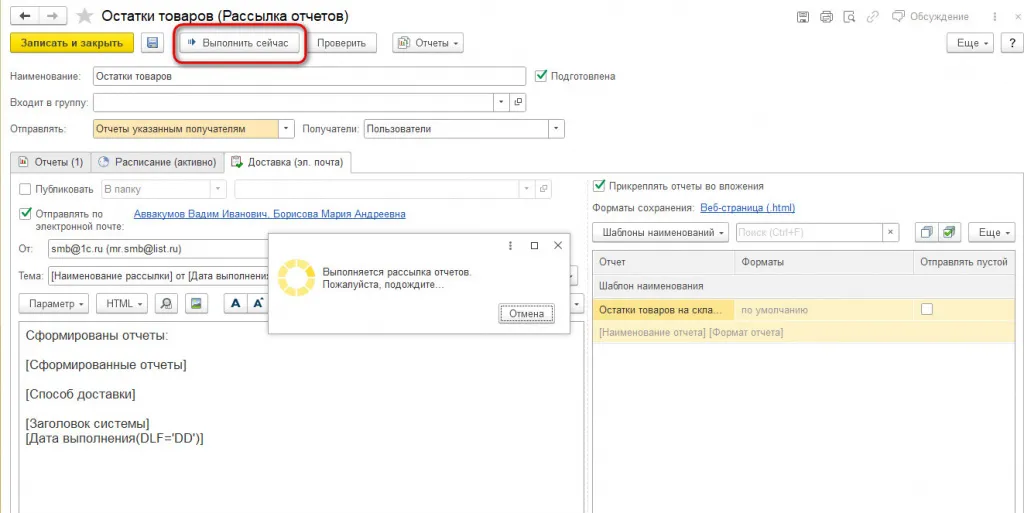Click the bold 'A' formatting icon
The image size is (1024, 513).
[x=236, y=303]
